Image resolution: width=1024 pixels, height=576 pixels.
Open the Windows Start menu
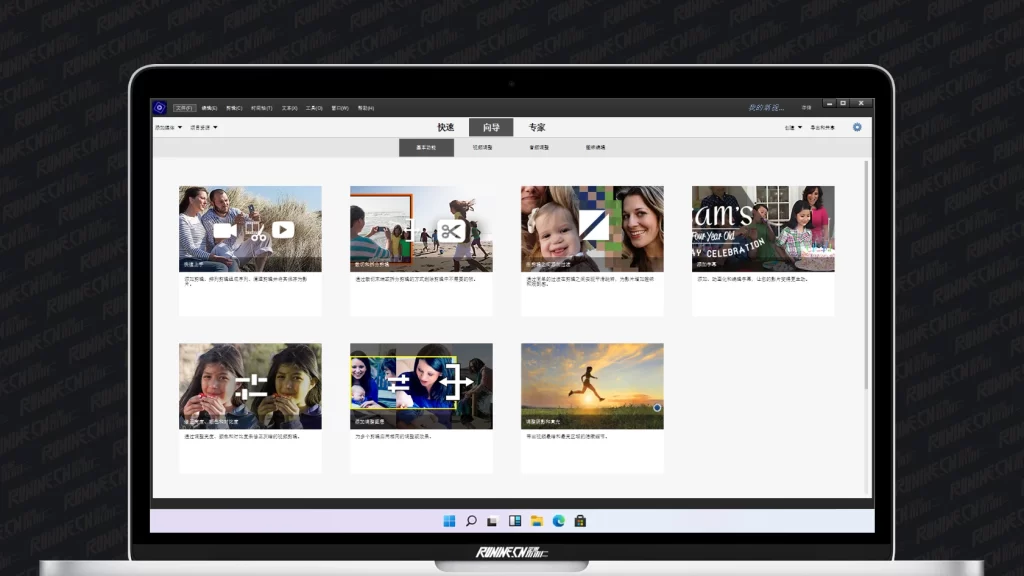click(449, 521)
